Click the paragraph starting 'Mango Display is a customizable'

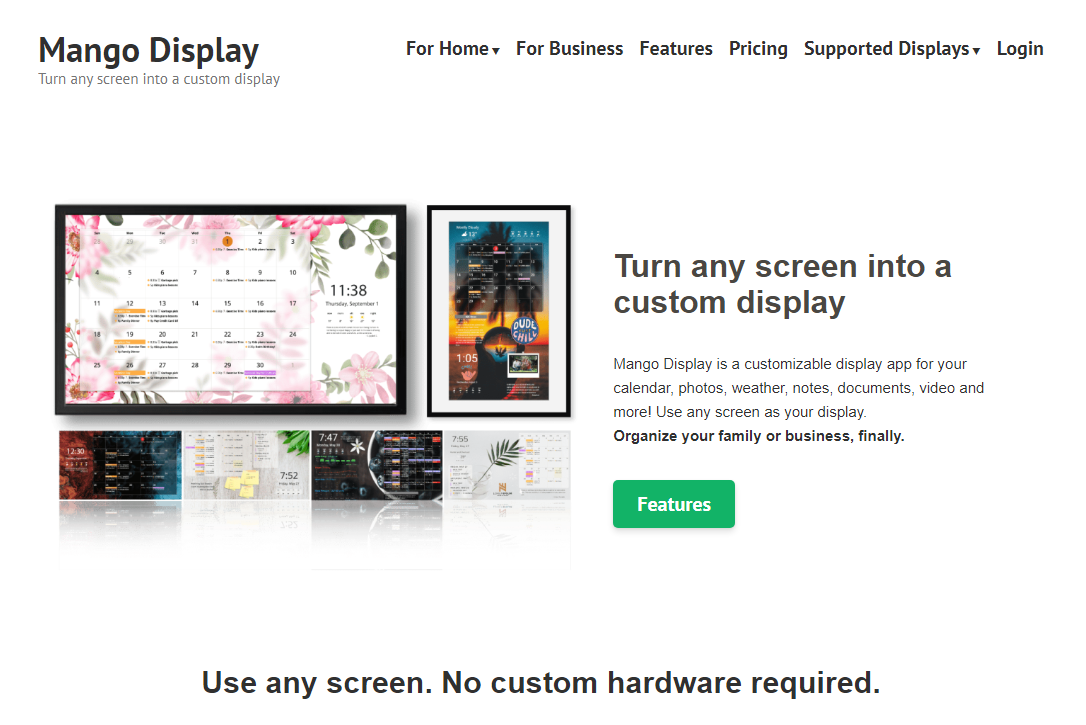coord(799,388)
